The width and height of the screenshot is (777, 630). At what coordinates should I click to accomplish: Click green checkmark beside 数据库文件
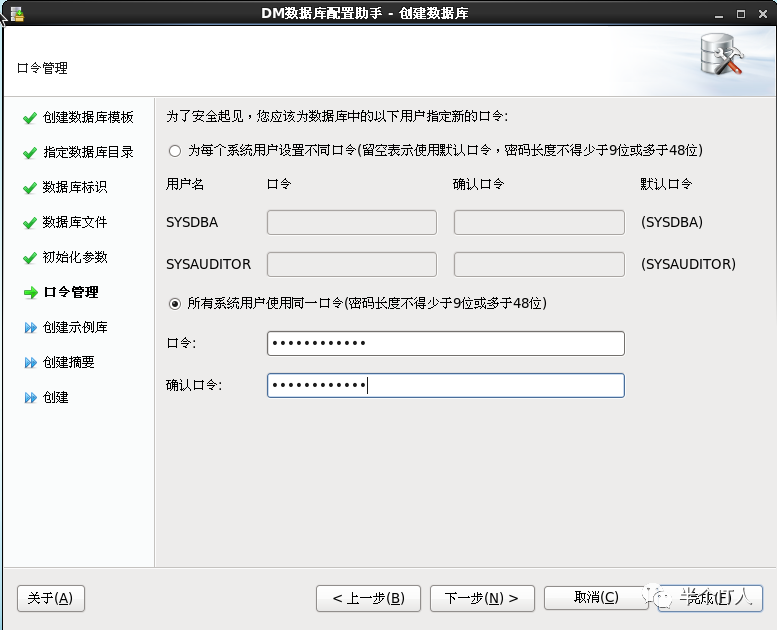pyautogui.click(x=30, y=223)
